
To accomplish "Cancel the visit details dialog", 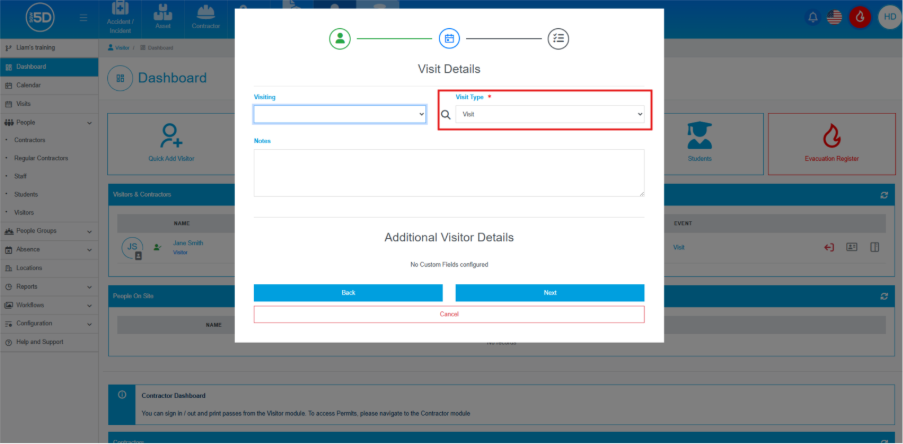I will click(x=449, y=314).
